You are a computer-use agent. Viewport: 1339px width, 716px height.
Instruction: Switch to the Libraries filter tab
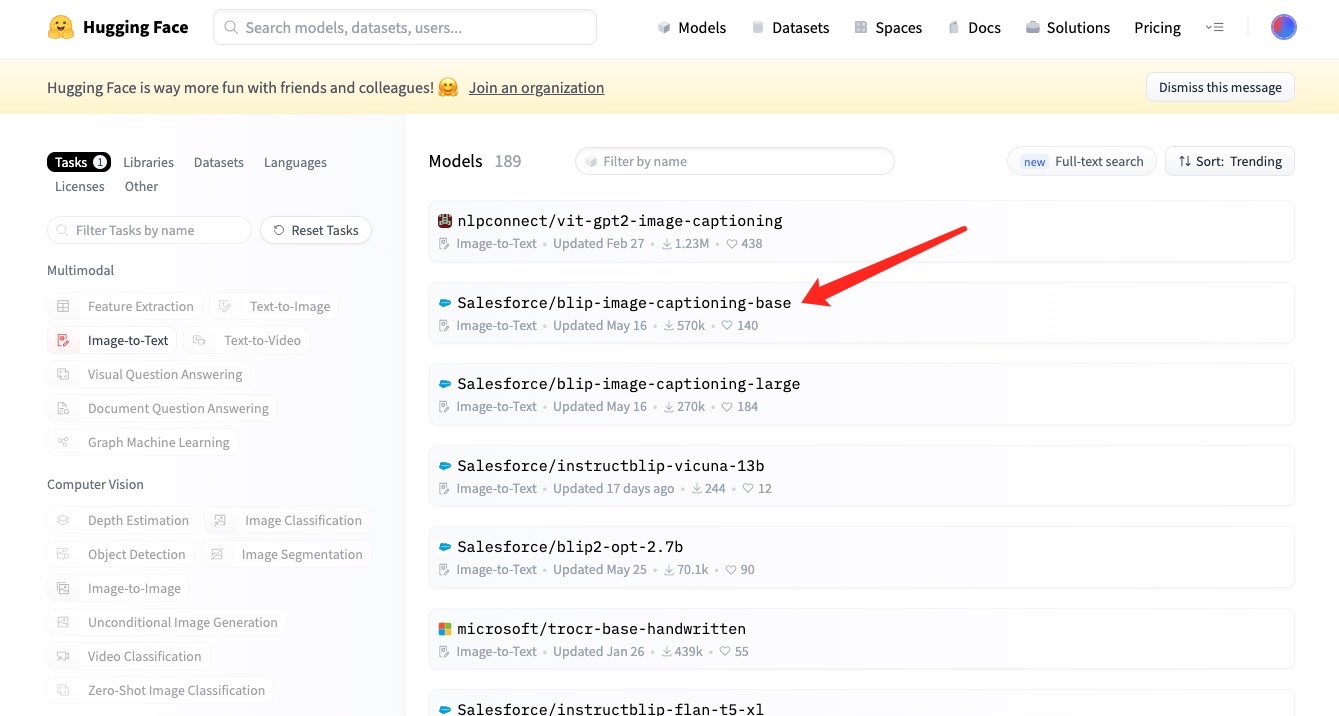(x=148, y=162)
